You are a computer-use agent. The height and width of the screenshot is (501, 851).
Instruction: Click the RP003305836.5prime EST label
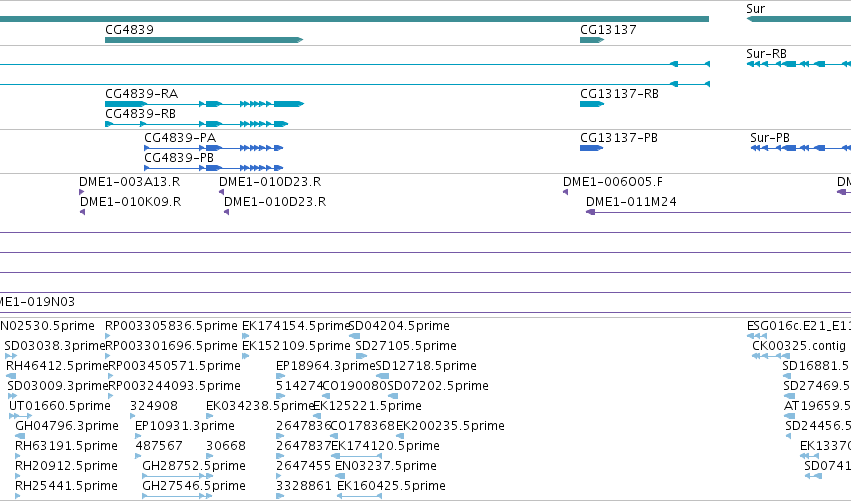pyautogui.click(x=172, y=326)
